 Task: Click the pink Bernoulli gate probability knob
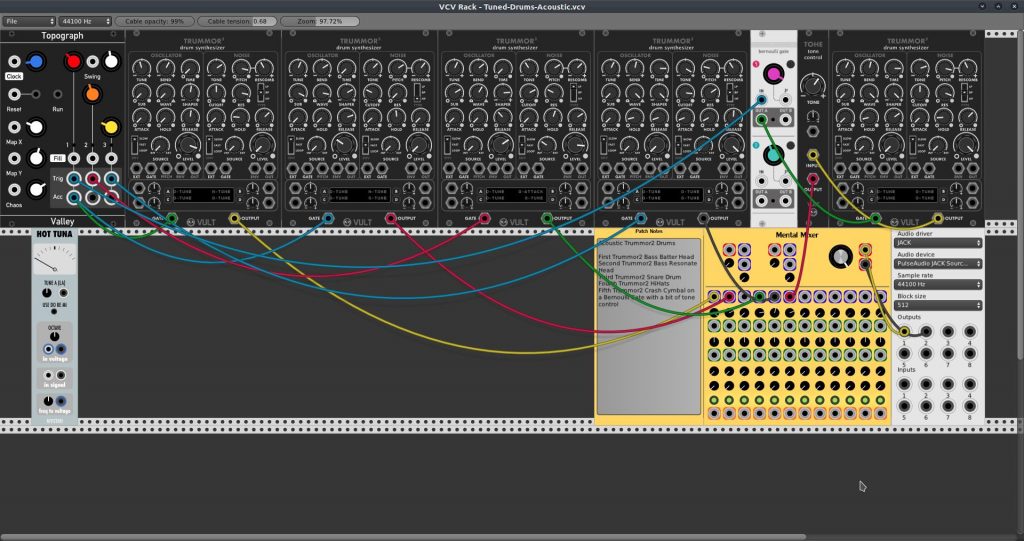(x=773, y=74)
